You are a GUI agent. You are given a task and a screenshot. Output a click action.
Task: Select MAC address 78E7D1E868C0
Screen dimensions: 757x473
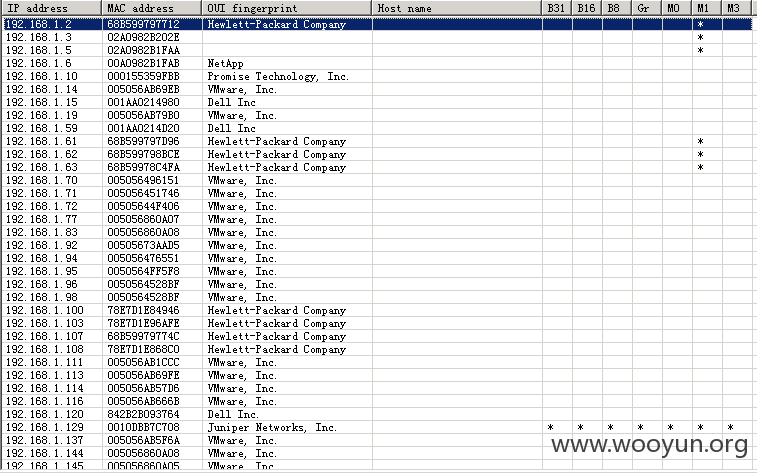point(143,350)
